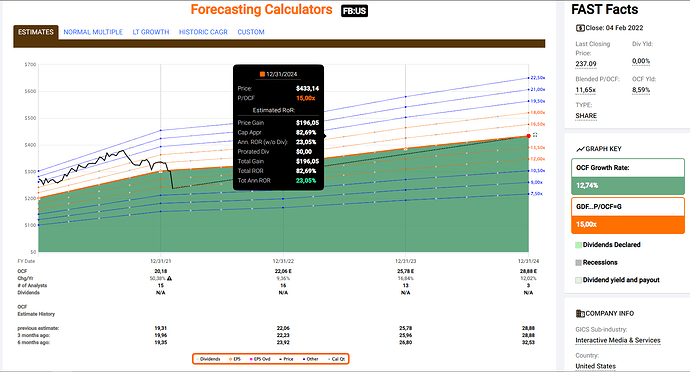
Task: Click the 12/31/22 FY date on the axis
Action: pyautogui.click(x=283, y=261)
